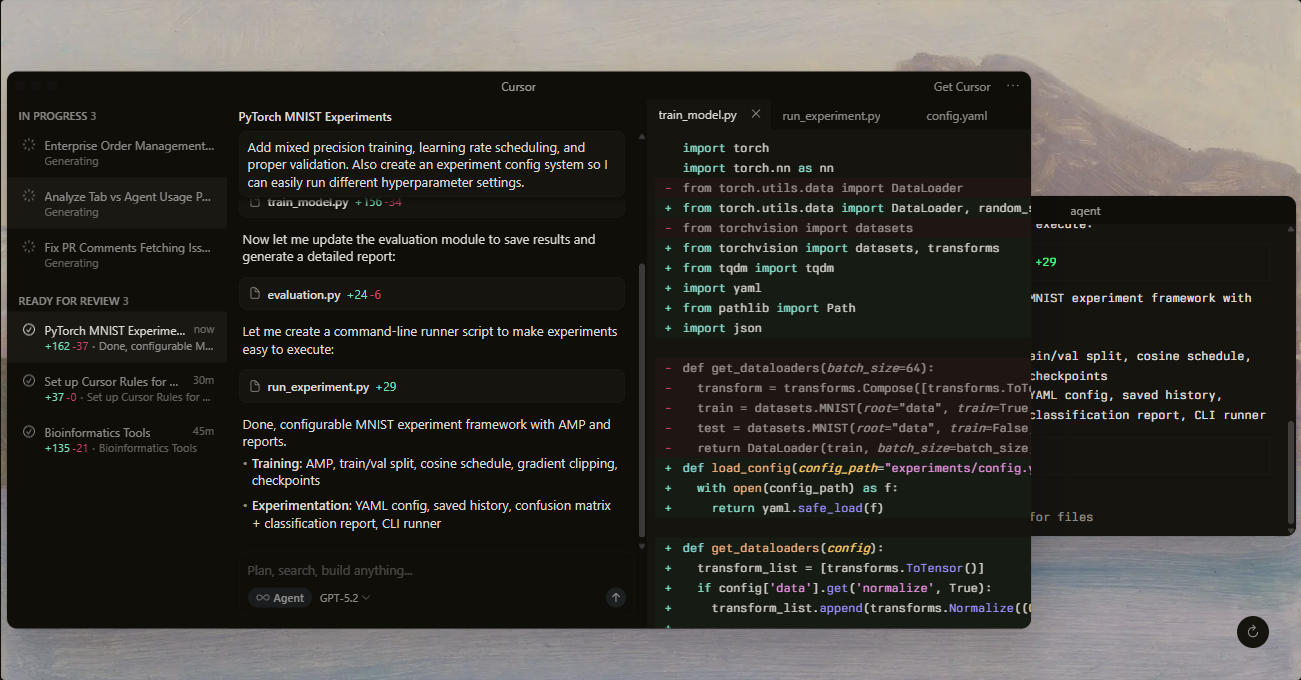1301x680 pixels.
Task: Switch to the run_experiment.py tab
Action: pyautogui.click(x=831, y=116)
